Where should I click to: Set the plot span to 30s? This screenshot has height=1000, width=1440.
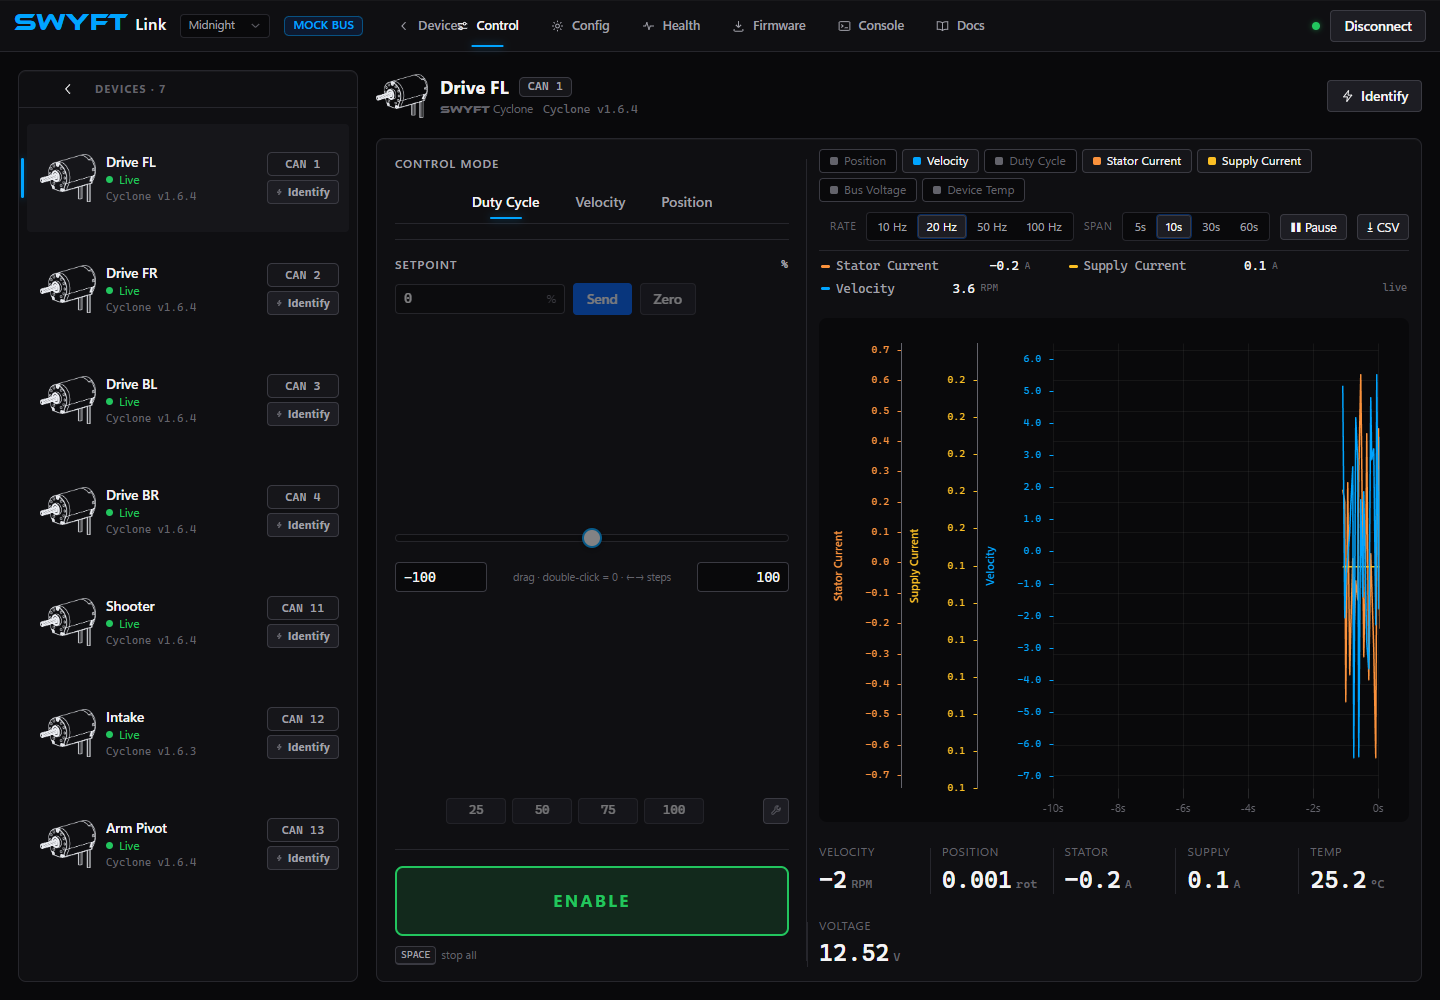click(1211, 227)
